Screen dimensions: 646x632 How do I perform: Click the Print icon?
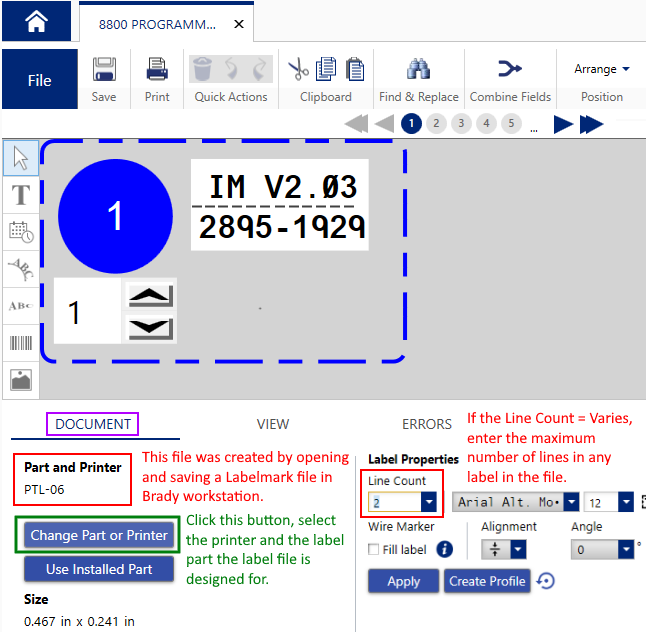157,69
